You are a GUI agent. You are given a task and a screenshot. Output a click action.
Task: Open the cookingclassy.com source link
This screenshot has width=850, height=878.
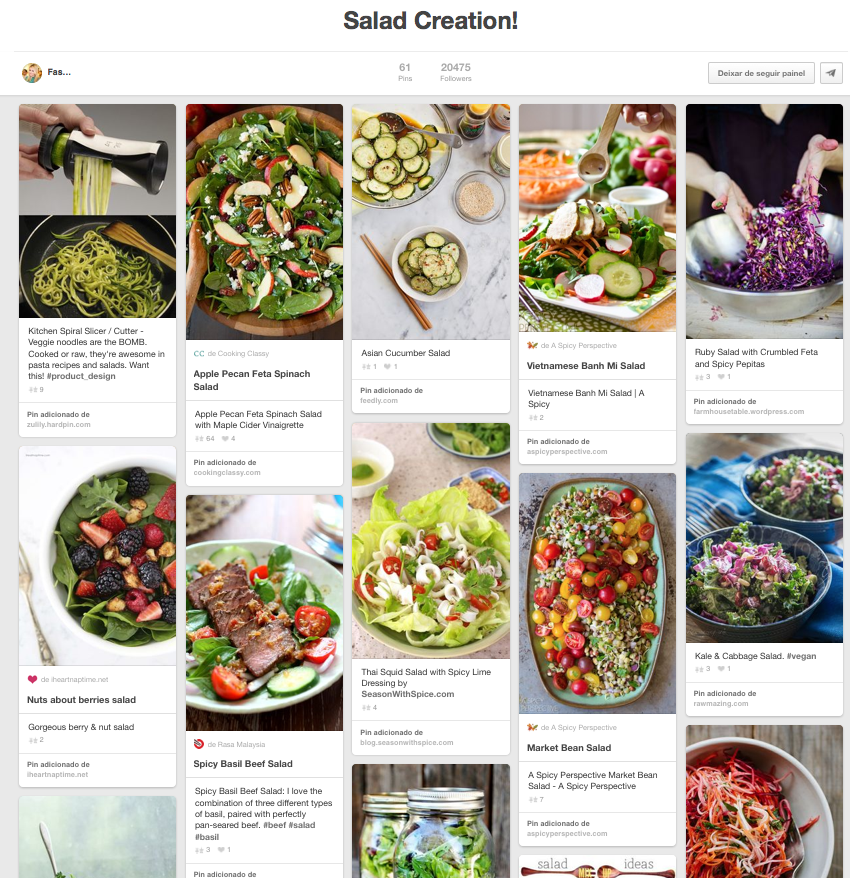pos(227,473)
